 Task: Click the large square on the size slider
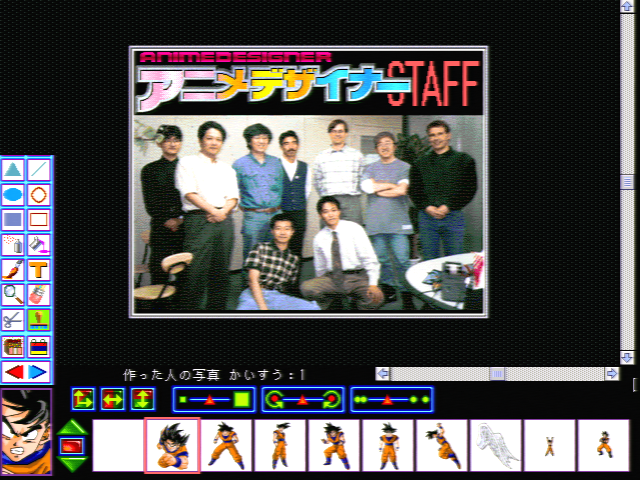(242, 400)
